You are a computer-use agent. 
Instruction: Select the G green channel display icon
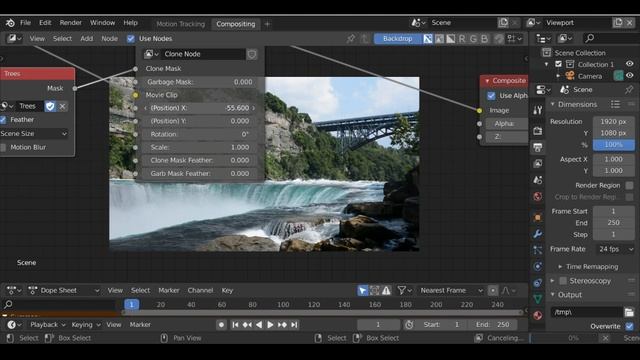473,38
